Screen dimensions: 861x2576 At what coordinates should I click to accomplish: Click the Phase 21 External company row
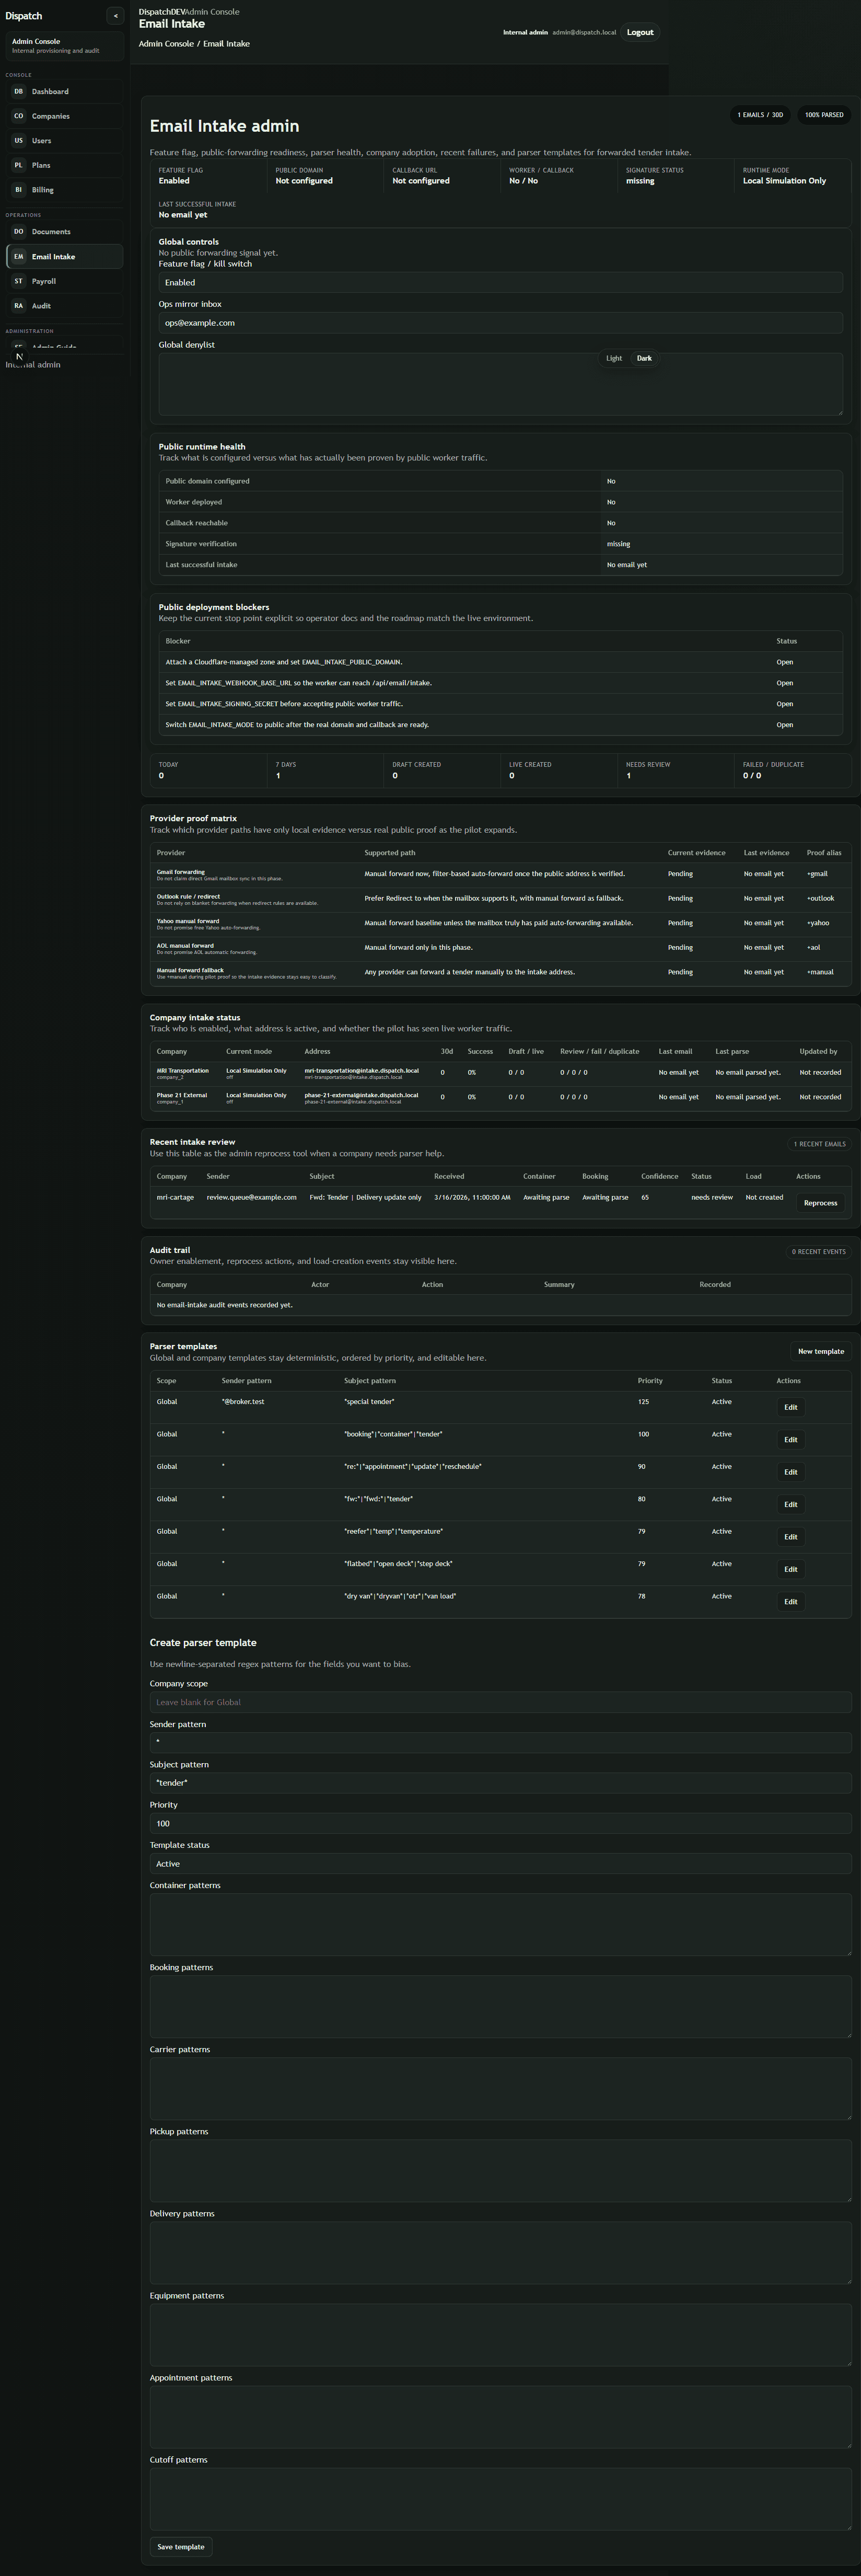click(500, 1098)
